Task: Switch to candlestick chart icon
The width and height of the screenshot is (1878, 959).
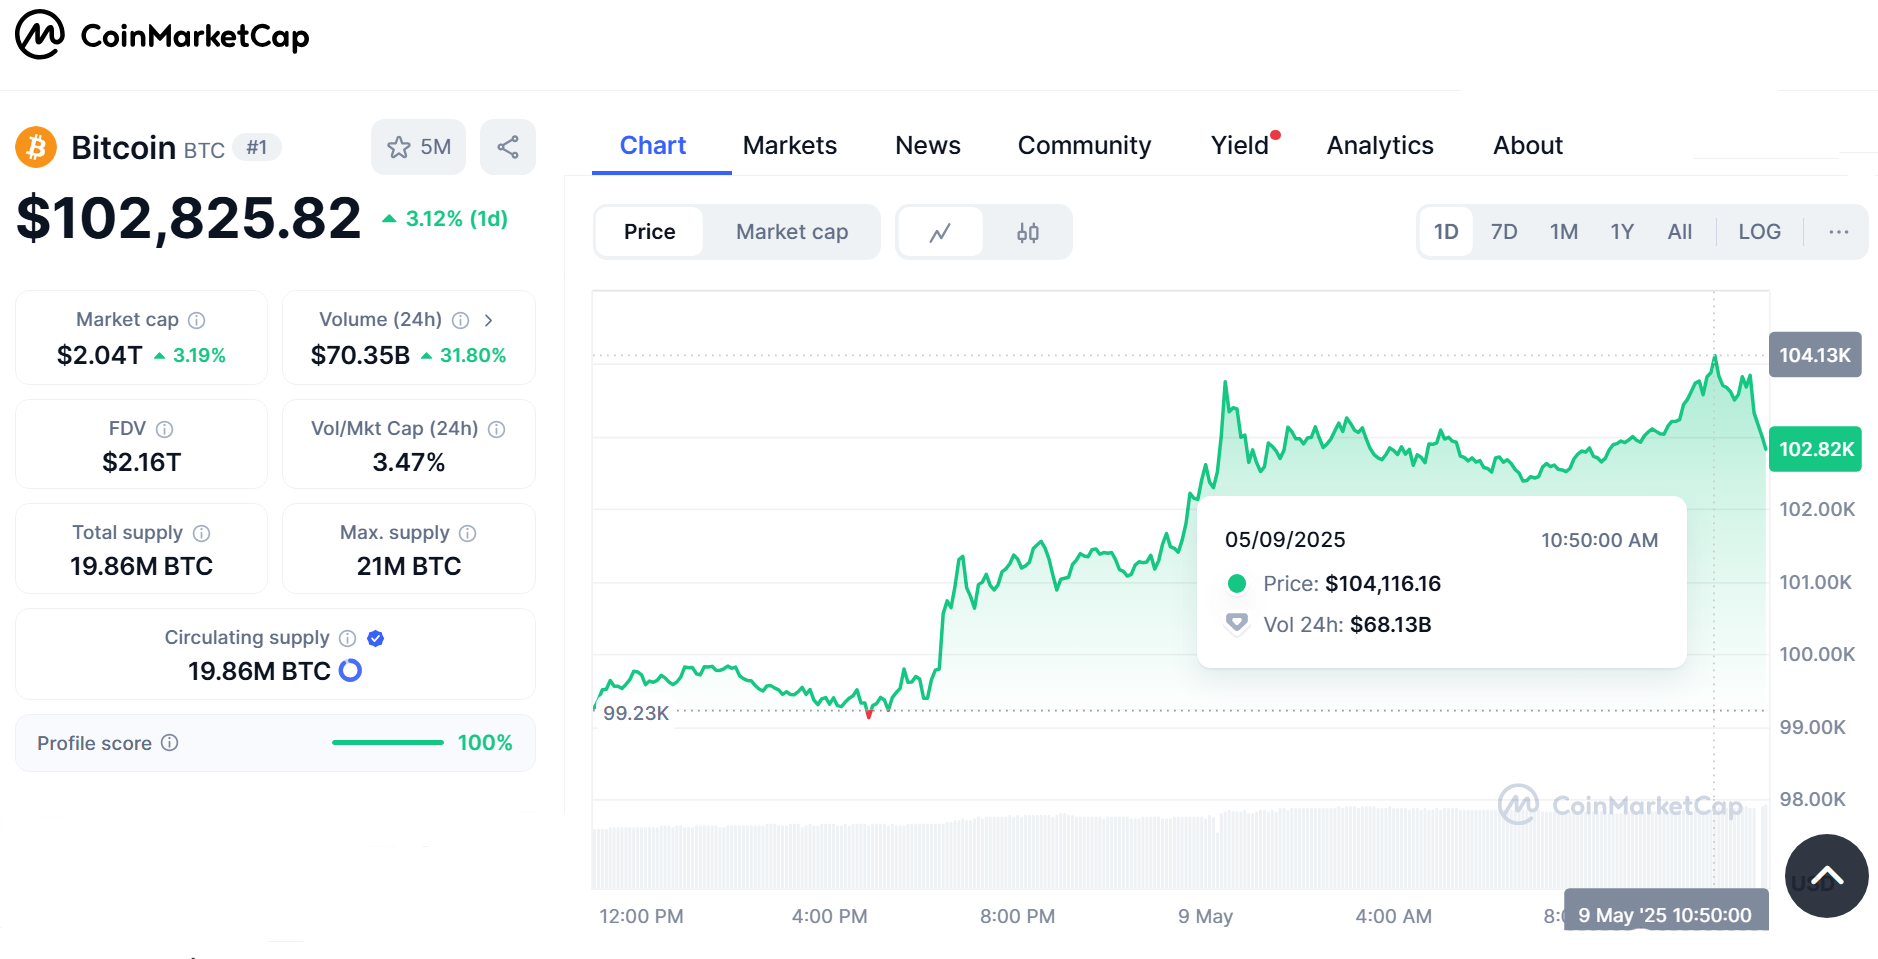Action: coord(1028,232)
